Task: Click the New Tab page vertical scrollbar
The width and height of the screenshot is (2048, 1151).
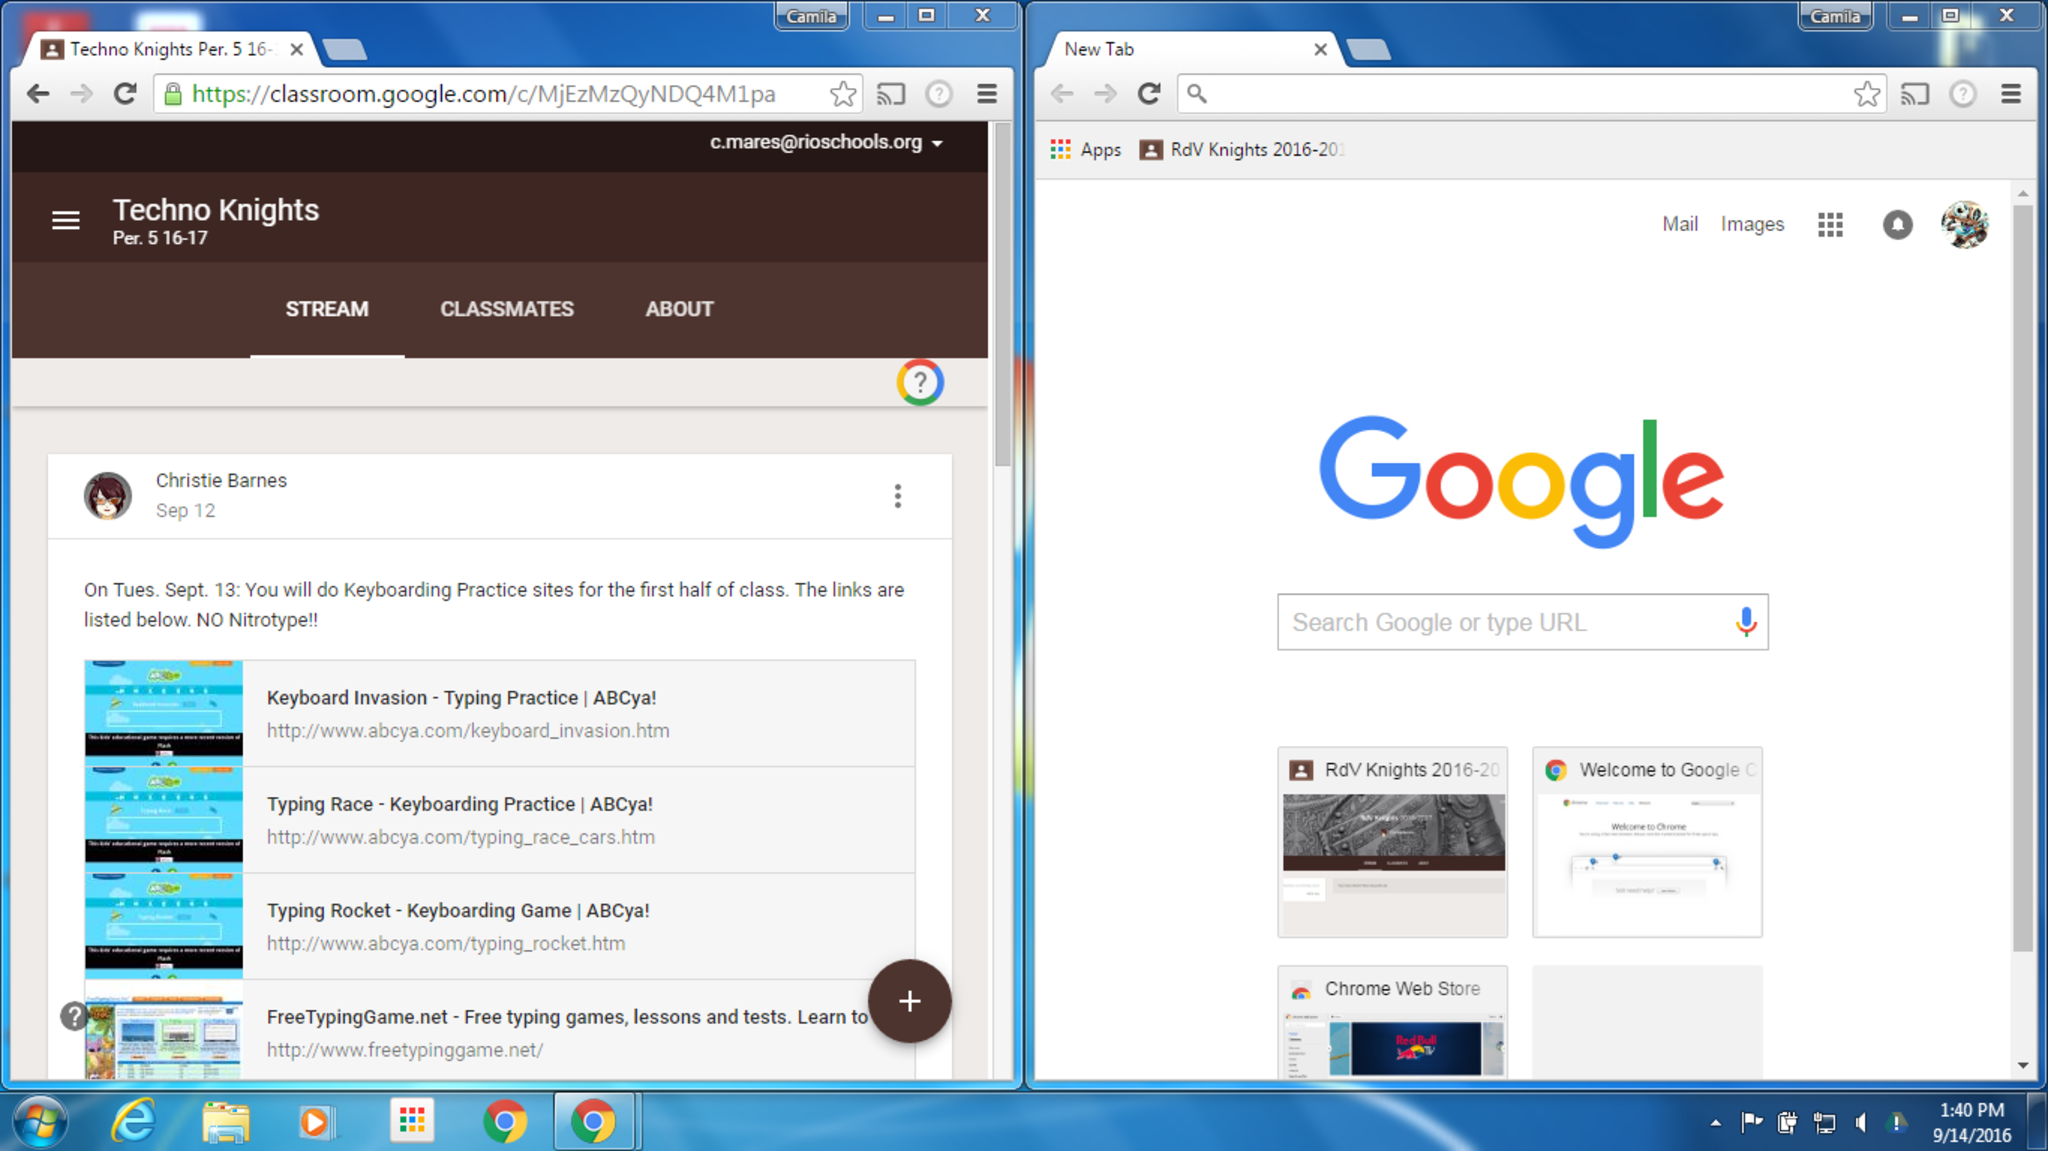Action: (2022, 580)
